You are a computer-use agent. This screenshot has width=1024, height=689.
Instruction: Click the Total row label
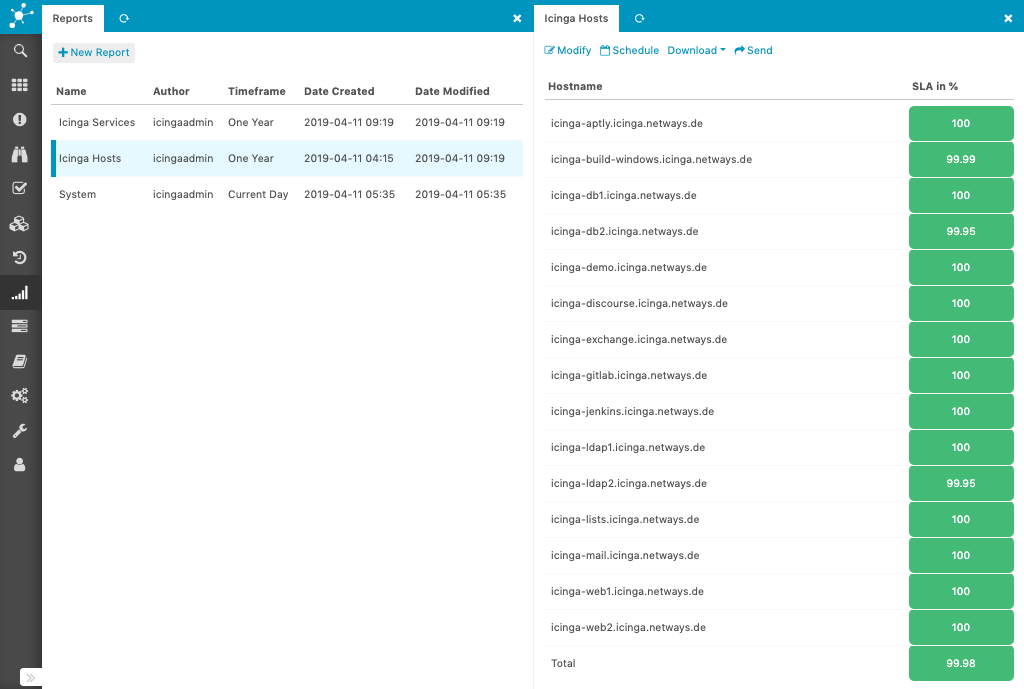click(563, 663)
